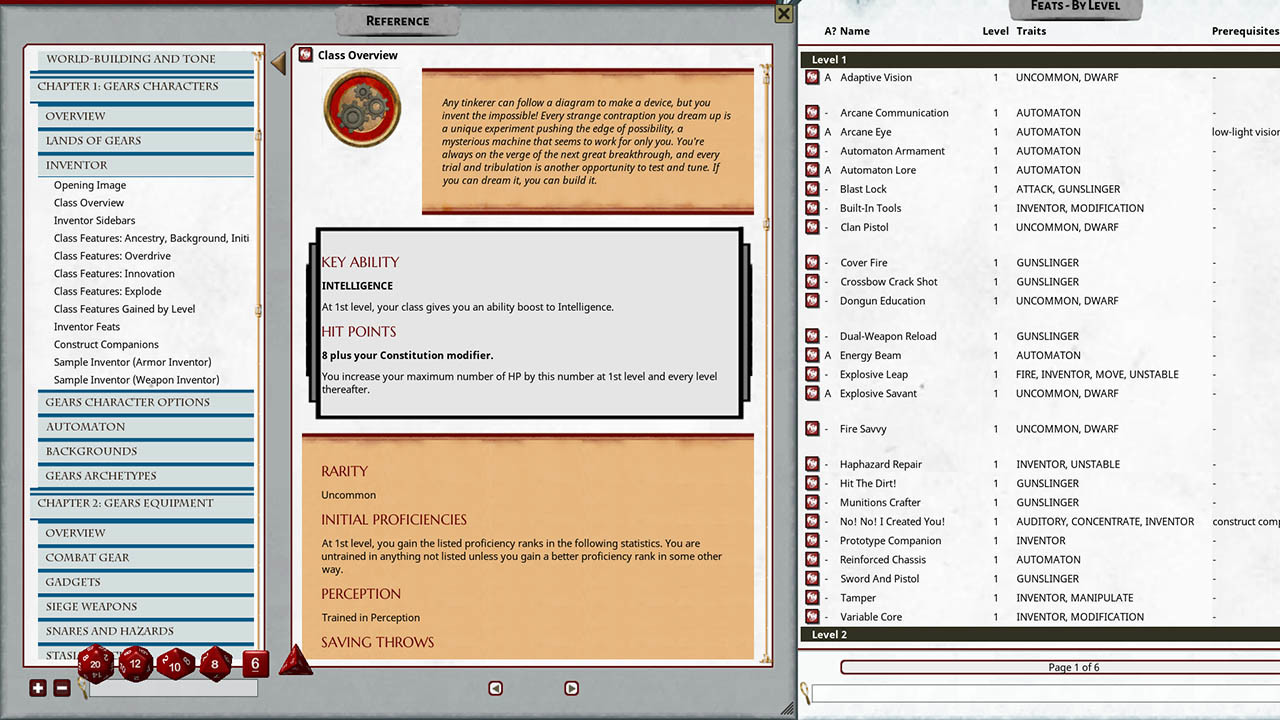Go back using the left page arrow
This screenshot has height=720, width=1280.
coord(495,688)
